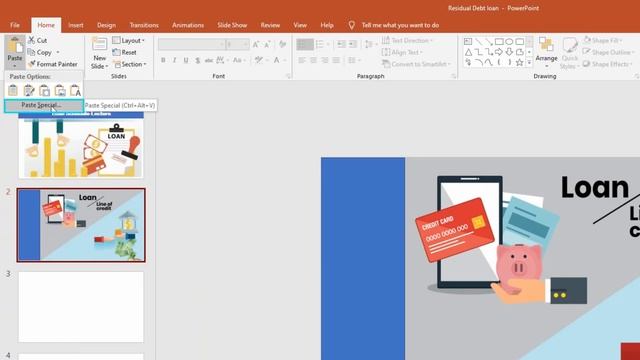Select the 5-Point Star shape
640x360 pixels.
click(519, 62)
